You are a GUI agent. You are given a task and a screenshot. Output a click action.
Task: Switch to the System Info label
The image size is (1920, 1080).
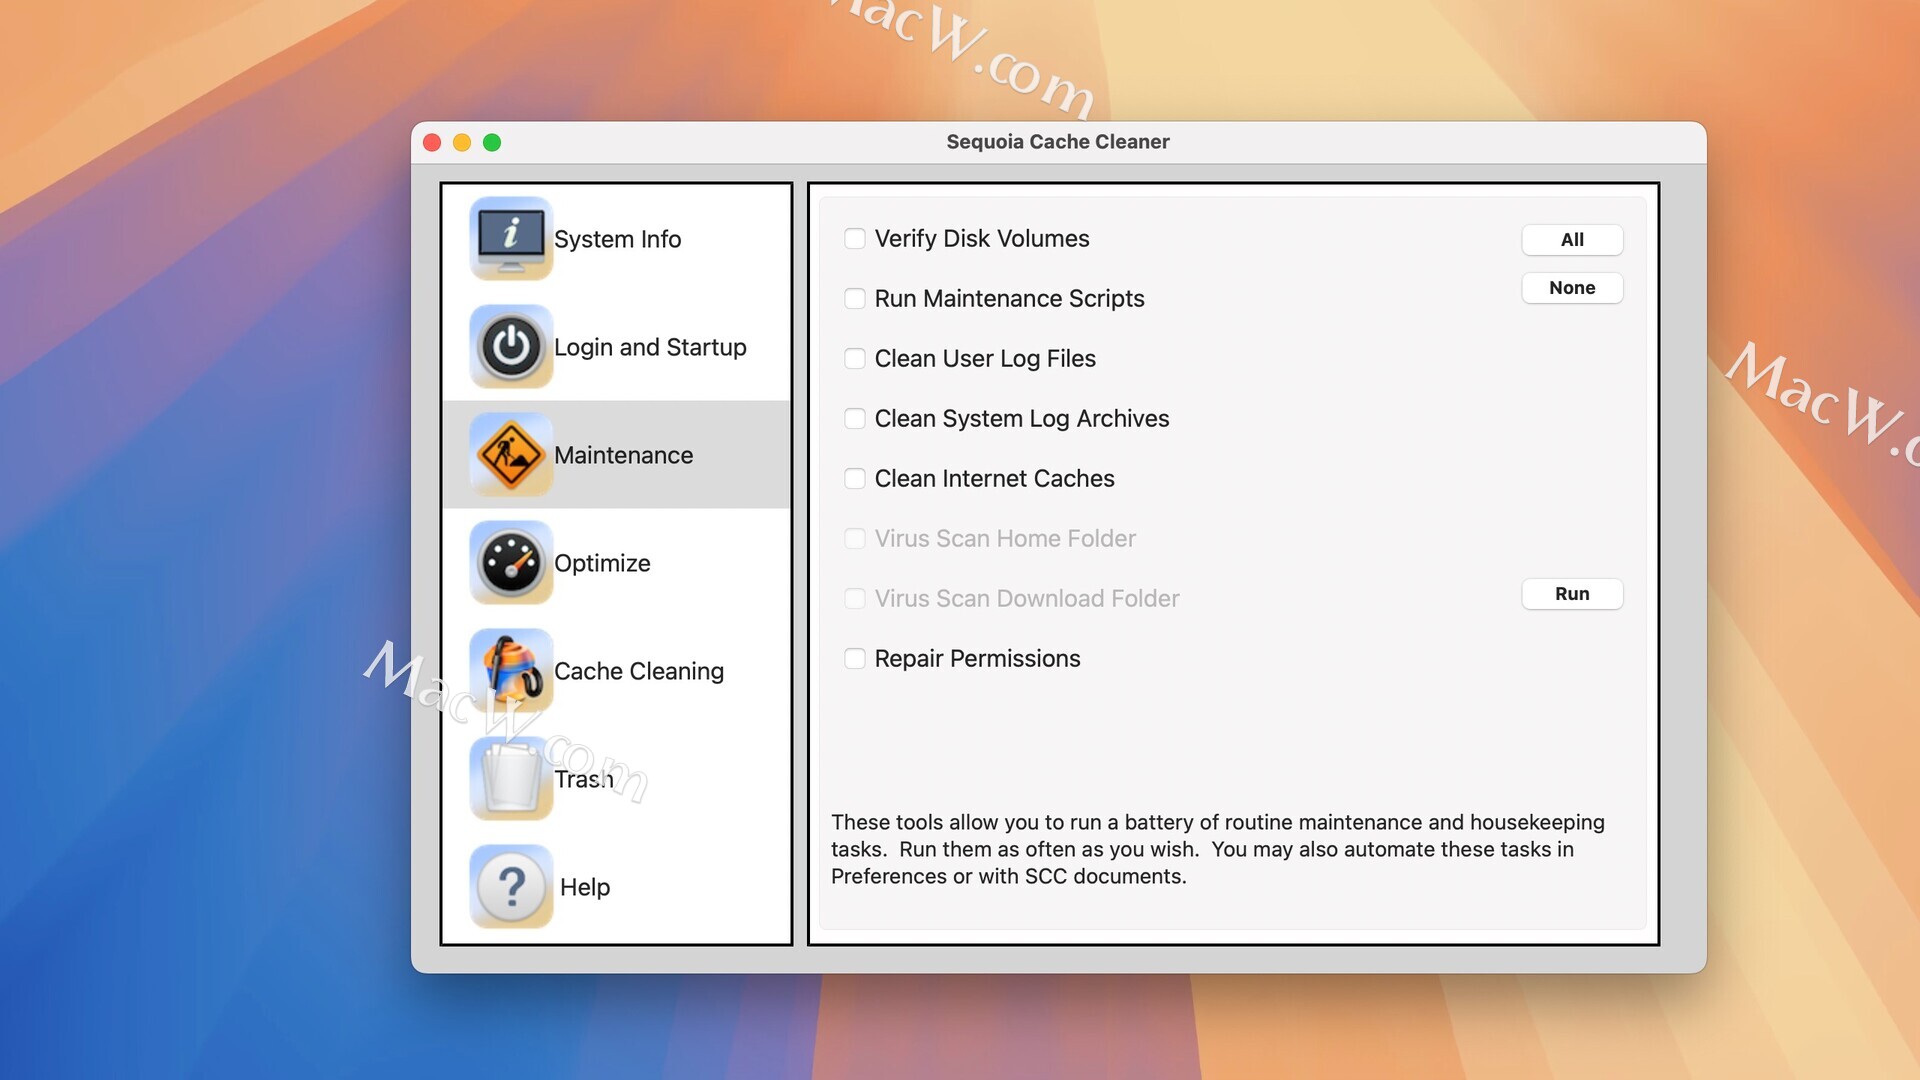coord(617,239)
